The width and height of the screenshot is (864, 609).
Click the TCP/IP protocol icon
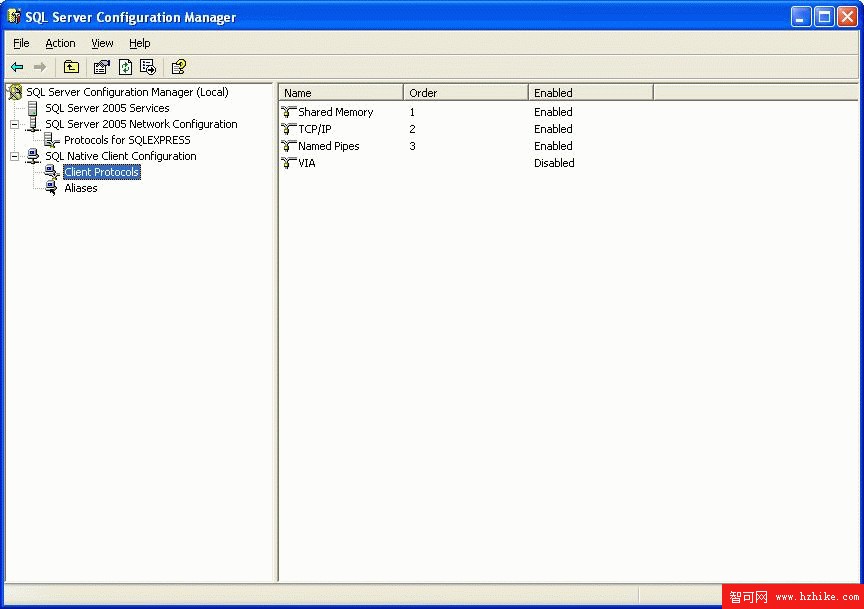[x=288, y=129]
